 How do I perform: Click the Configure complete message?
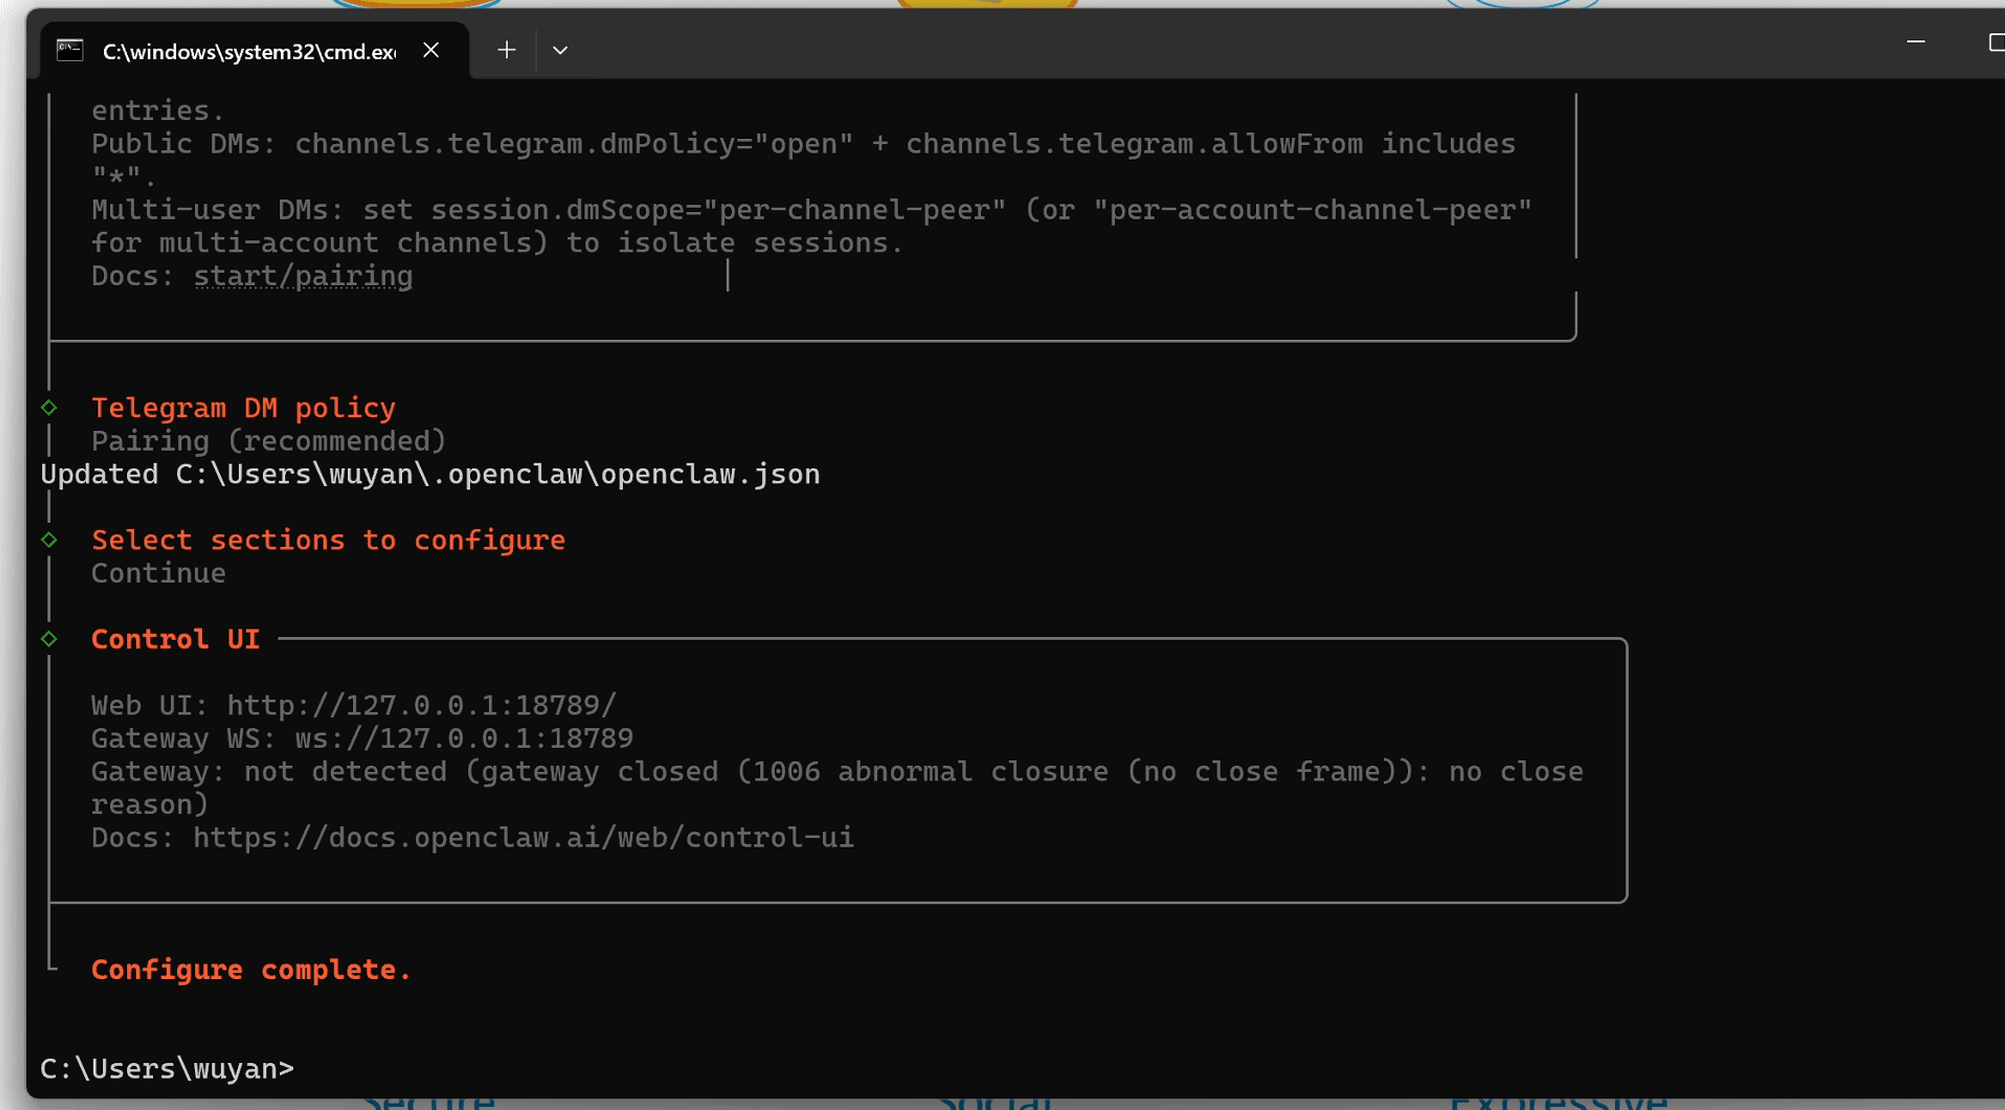251,970
